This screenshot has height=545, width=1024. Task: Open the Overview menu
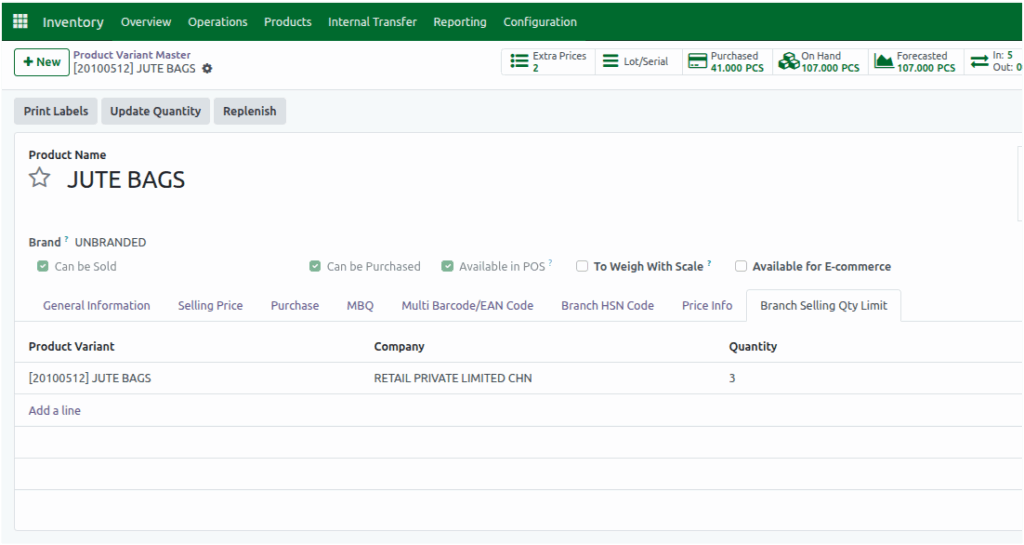point(146,22)
